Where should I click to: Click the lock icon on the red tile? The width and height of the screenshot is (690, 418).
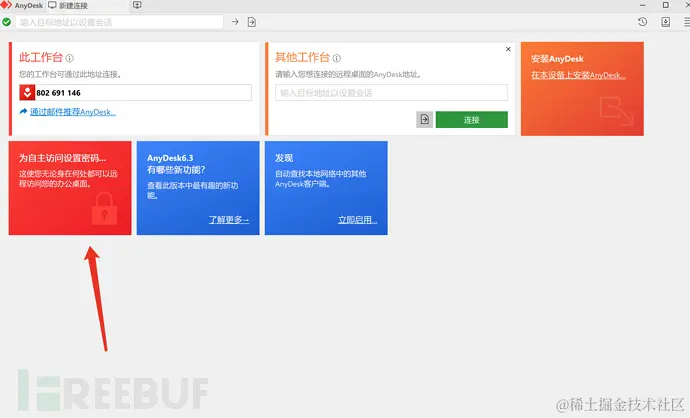click(104, 209)
